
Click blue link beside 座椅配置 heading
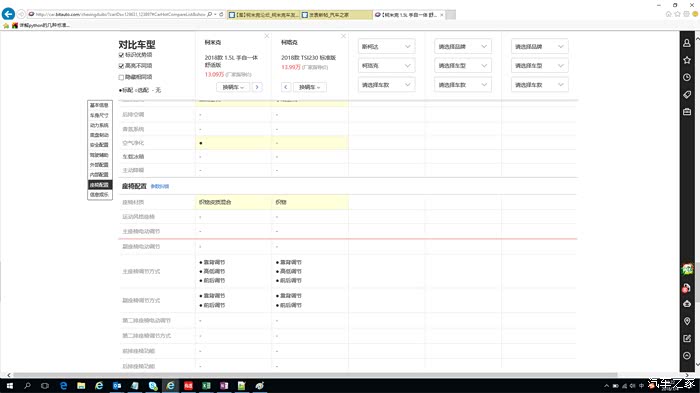(160, 187)
